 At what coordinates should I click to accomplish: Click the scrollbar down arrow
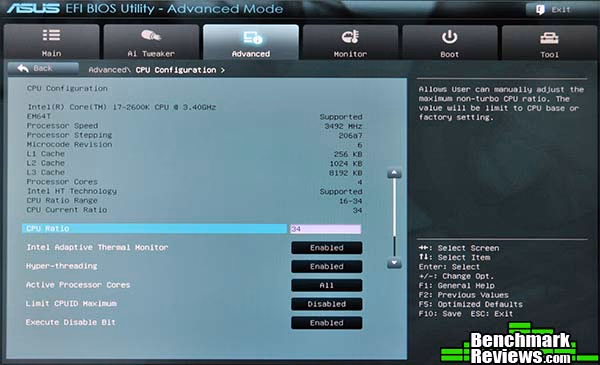[x=394, y=263]
